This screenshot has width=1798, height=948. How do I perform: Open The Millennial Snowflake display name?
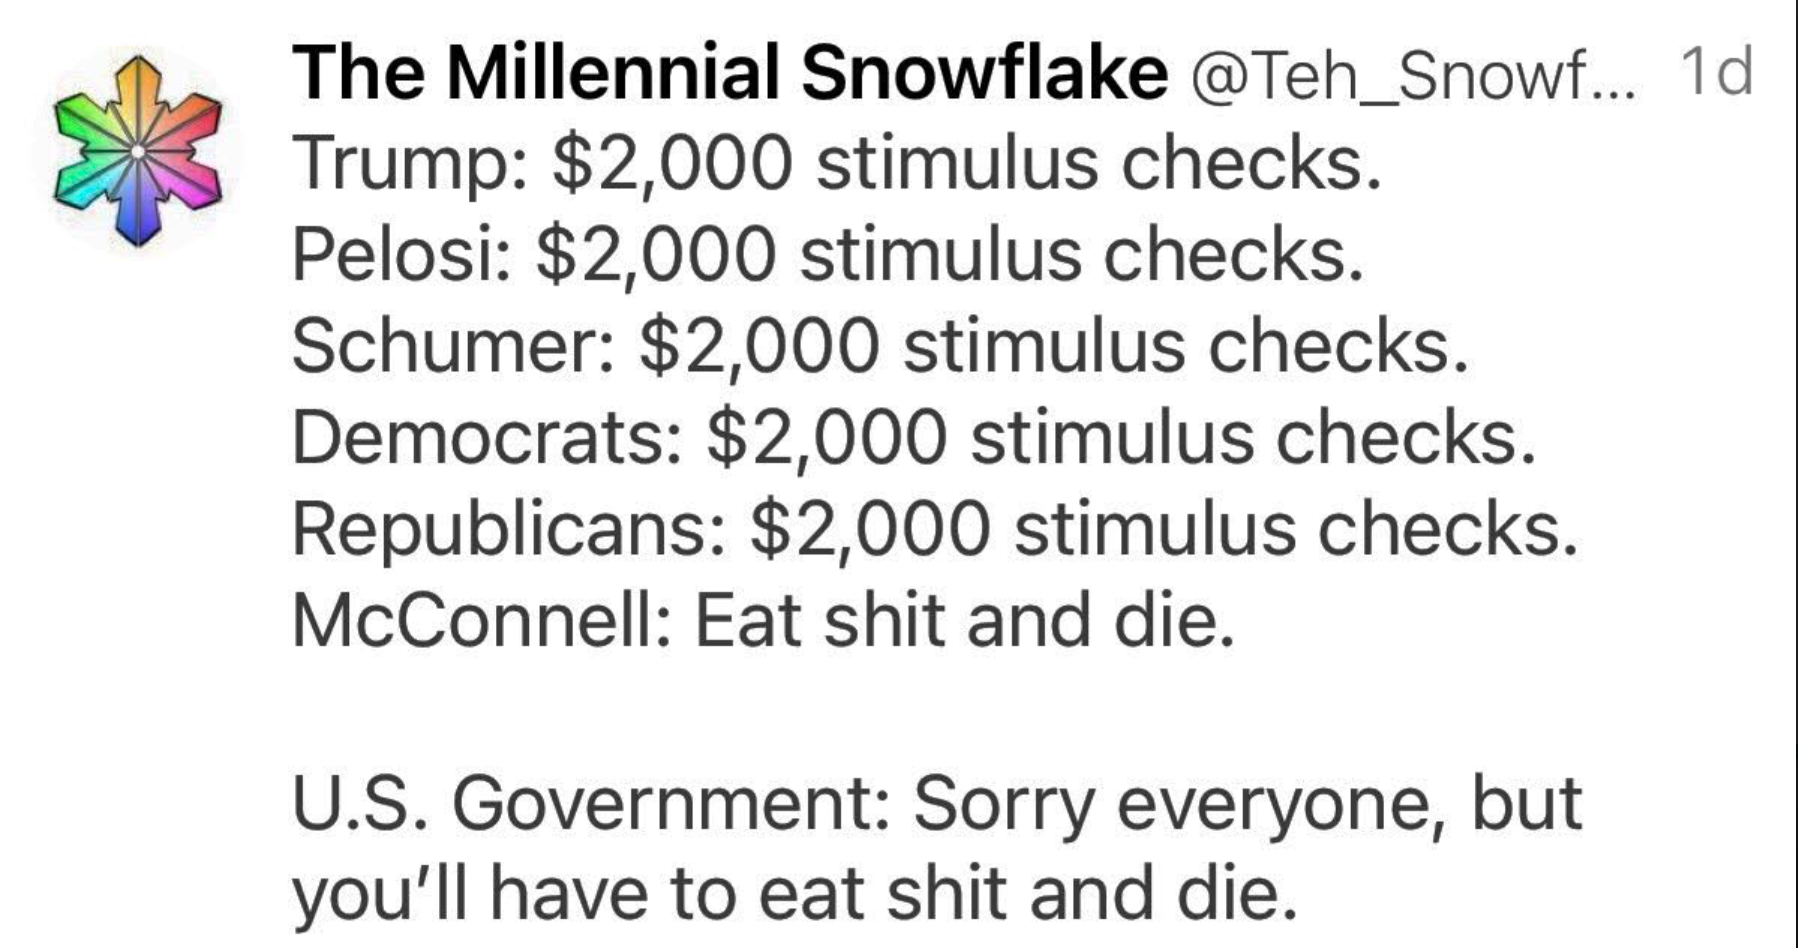(x=730, y=73)
